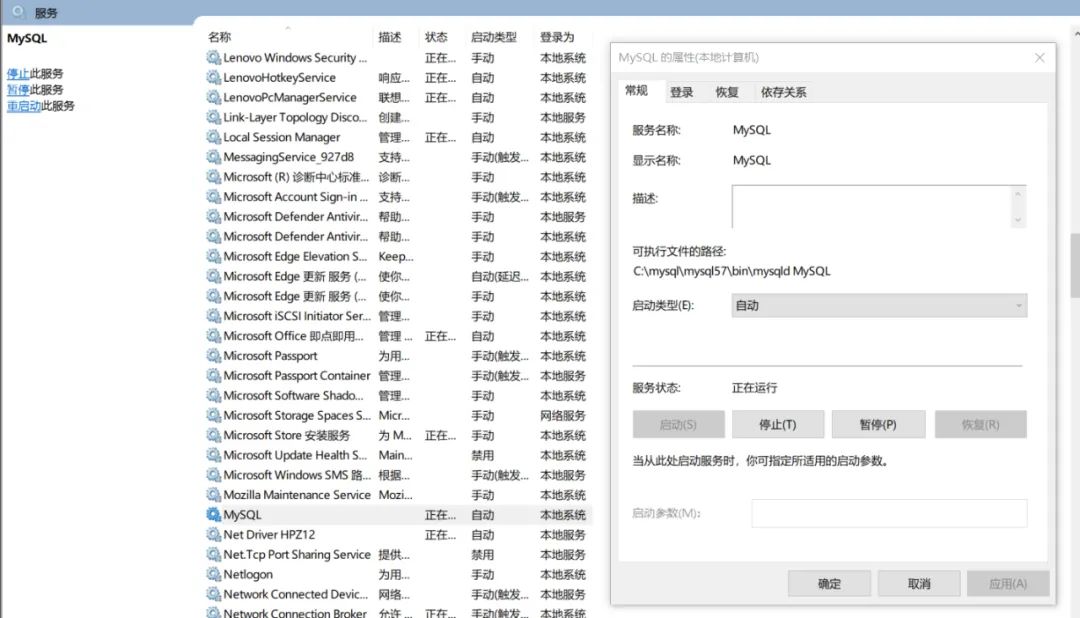The width and height of the screenshot is (1080, 618).
Task: Click the services window vertical scrollbar thumb
Action: click(x=1075, y=266)
